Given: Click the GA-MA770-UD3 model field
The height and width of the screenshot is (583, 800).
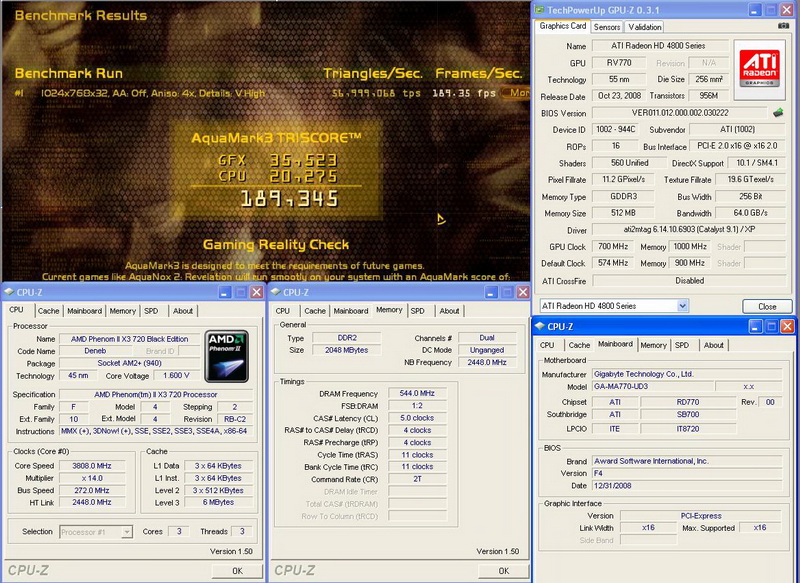Looking at the screenshot, I should (652, 386).
